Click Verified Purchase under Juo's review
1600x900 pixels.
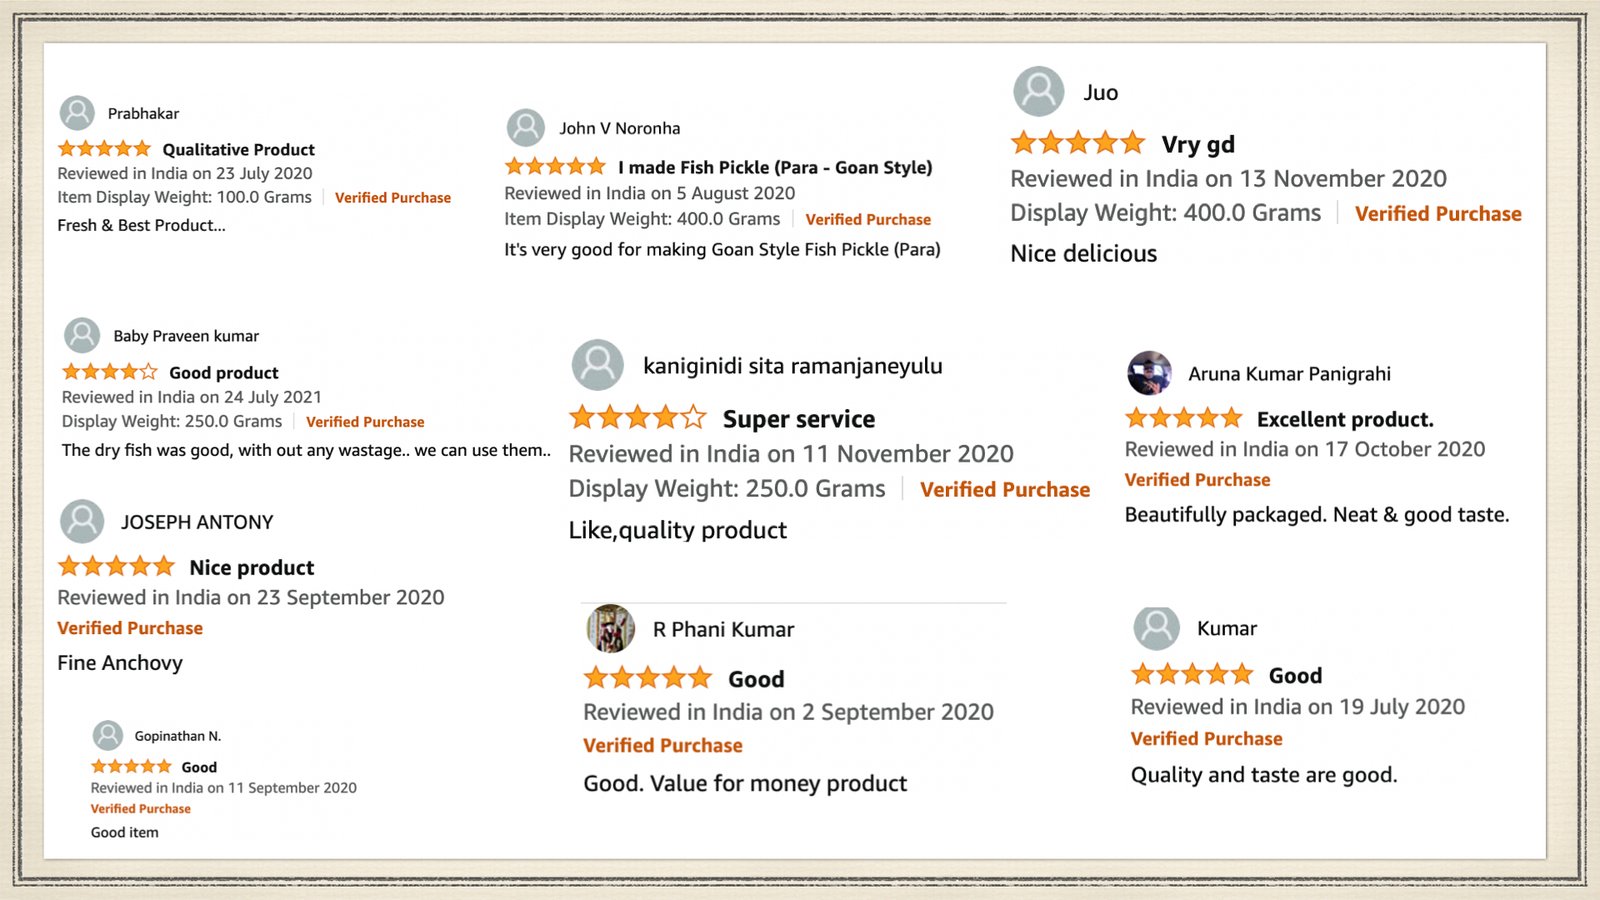[x=1438, y=213]
